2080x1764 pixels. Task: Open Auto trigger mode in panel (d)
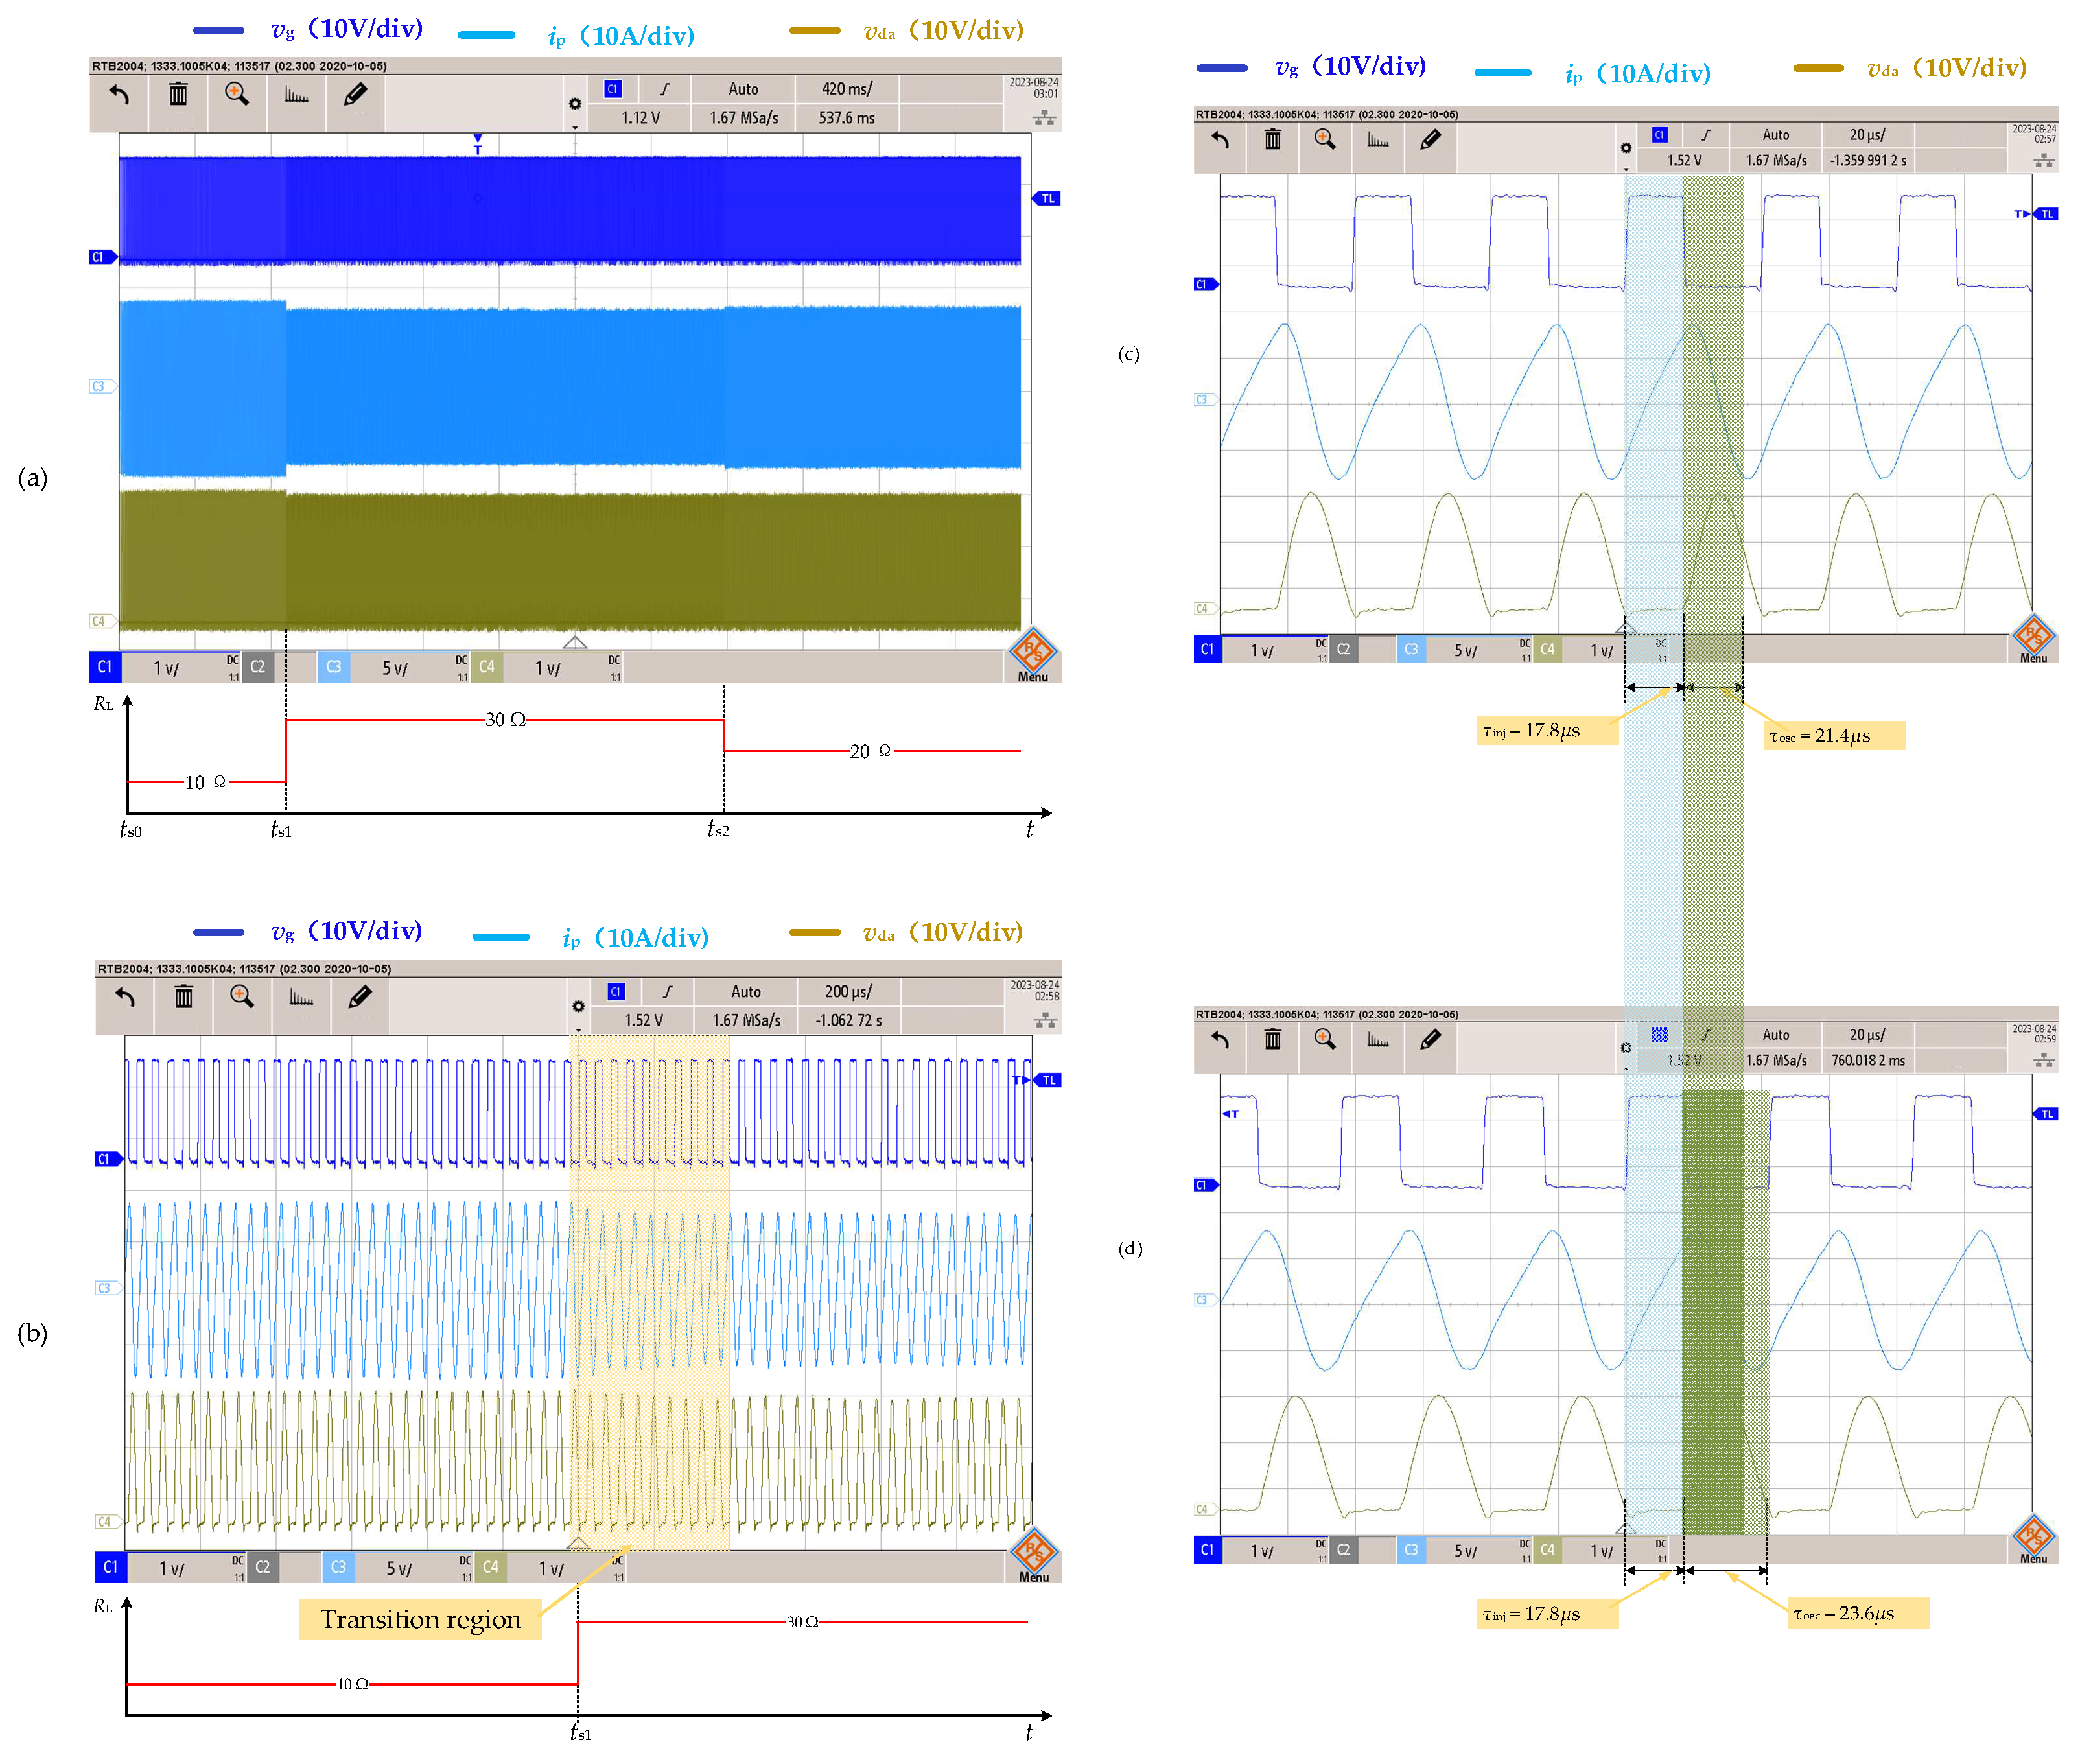click(1776, 1035)
